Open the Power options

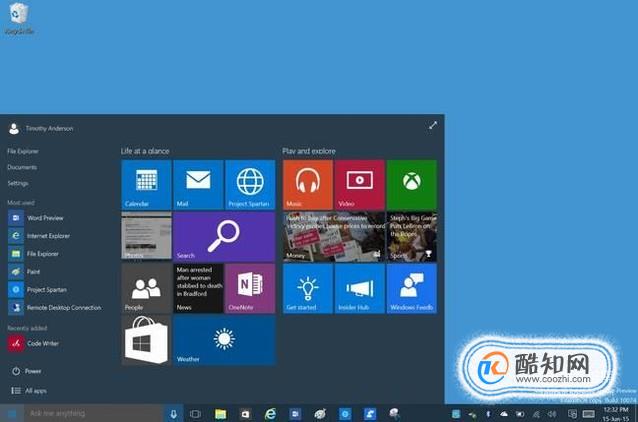[x=26, y=371]
